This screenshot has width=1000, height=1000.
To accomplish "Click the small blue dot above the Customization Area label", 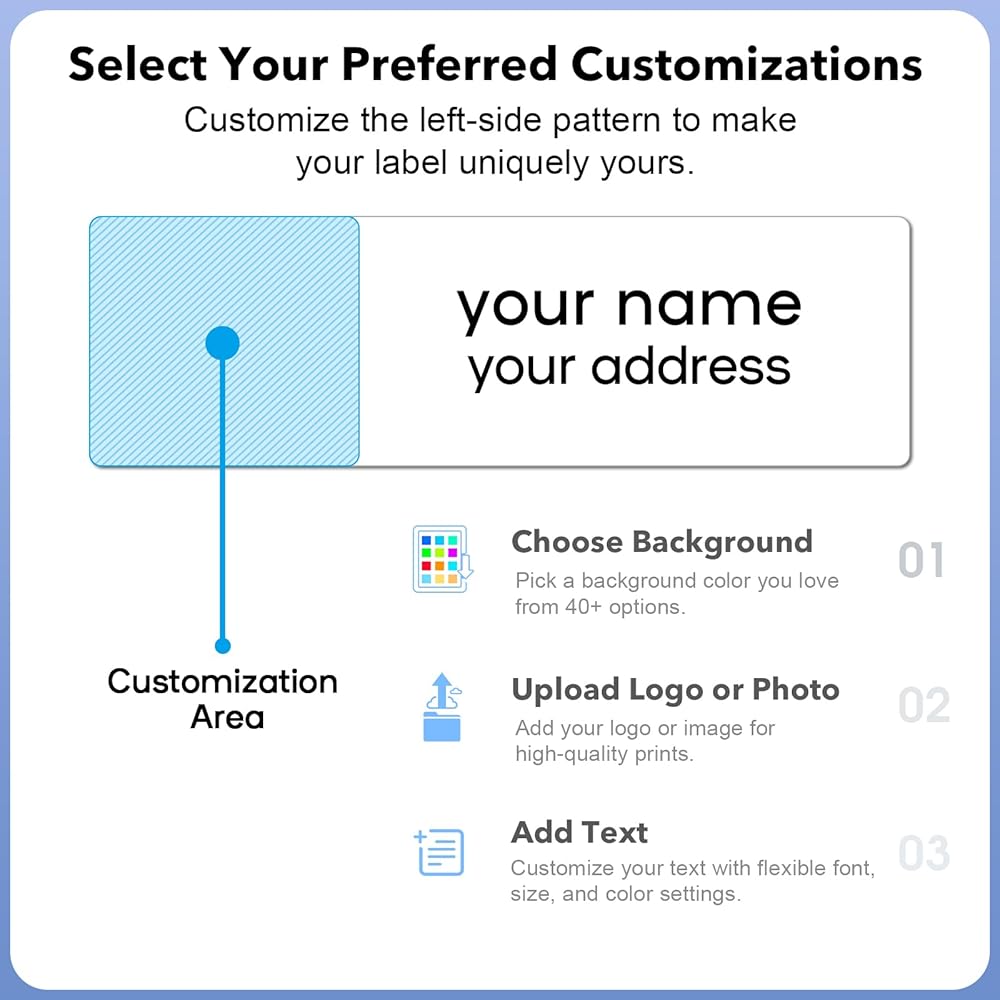I will (223, 646).
